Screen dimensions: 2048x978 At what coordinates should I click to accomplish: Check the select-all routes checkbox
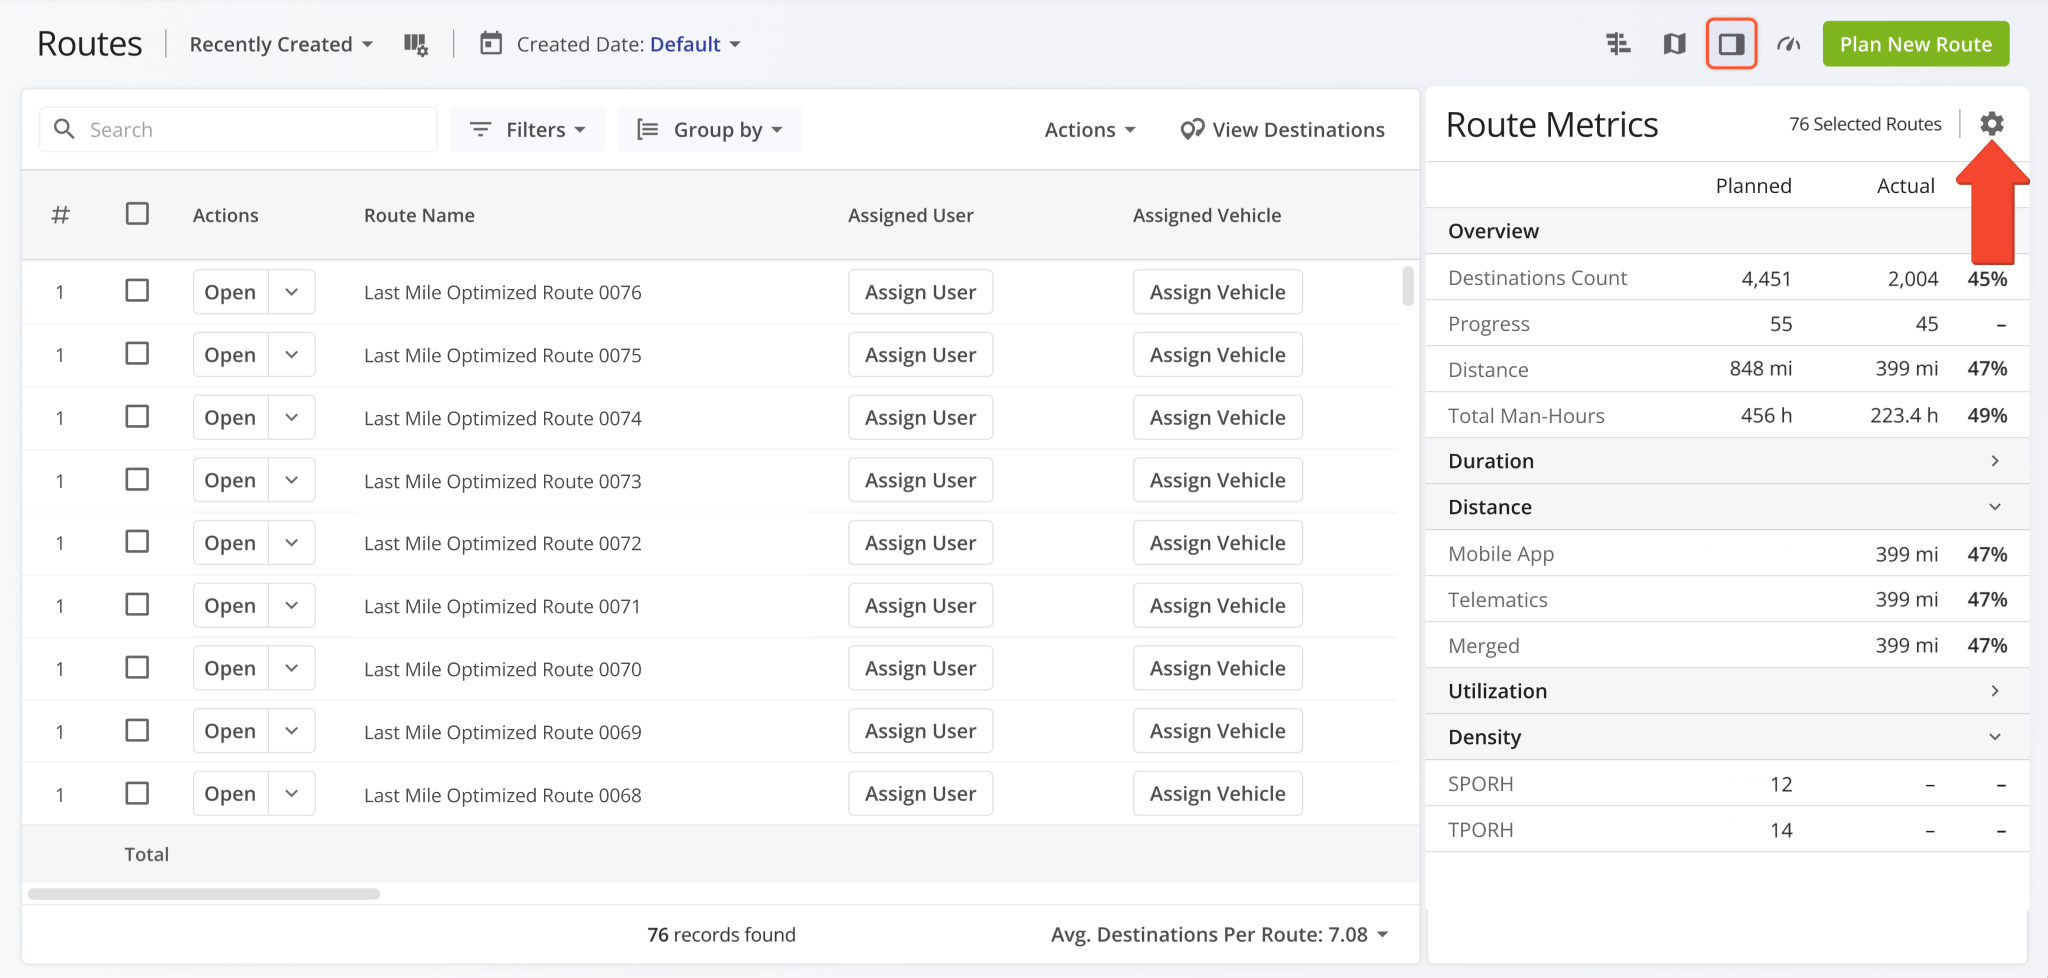pos(137,213)
